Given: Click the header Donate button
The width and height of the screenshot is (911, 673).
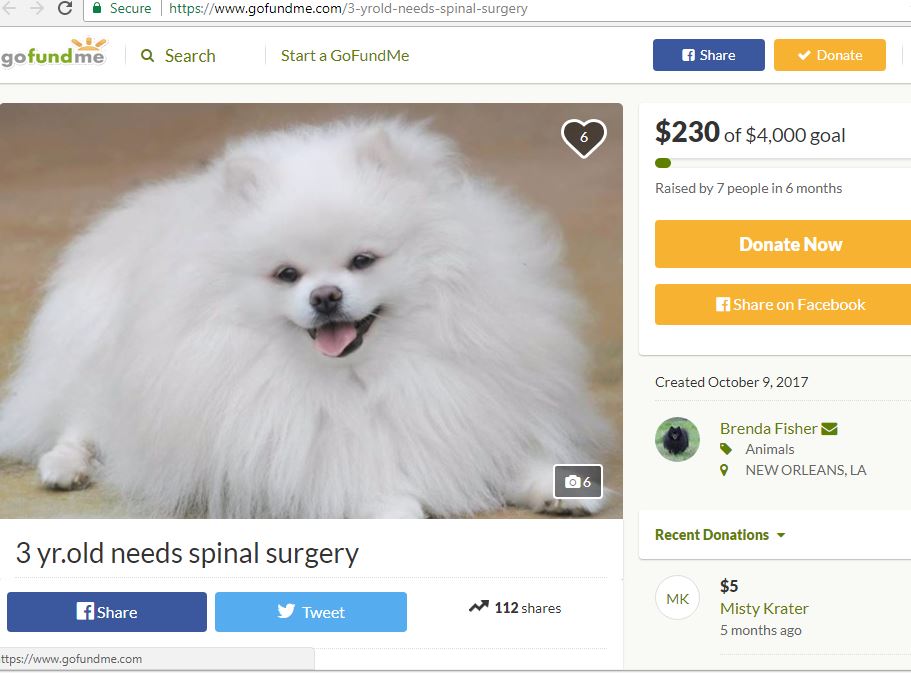Looking at the screenshot, I should tap(830, 55).
